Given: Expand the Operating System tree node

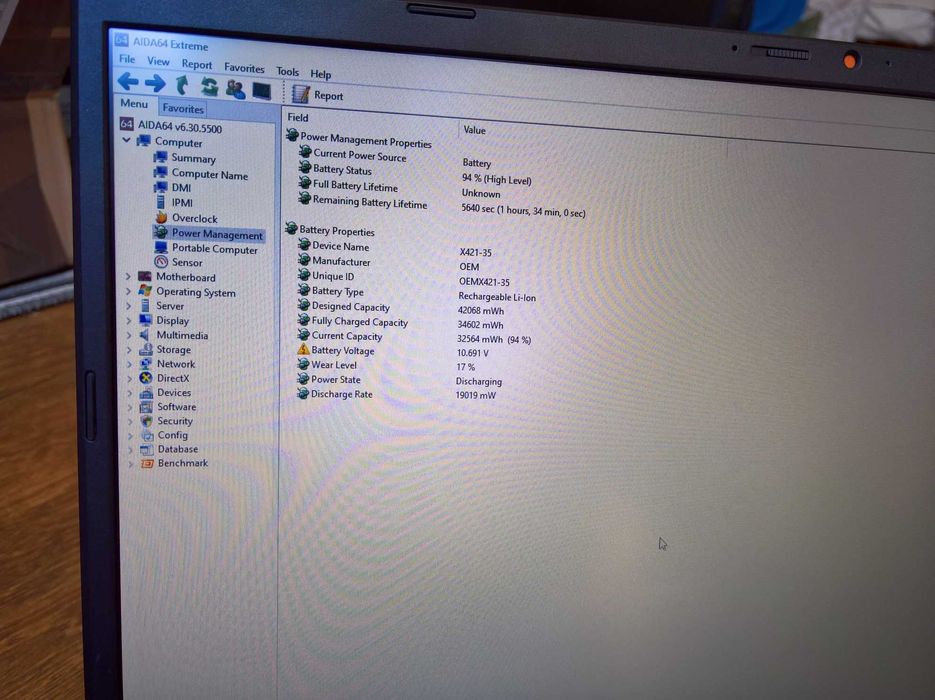Looking at the screenshot, I should click(129, 292).
